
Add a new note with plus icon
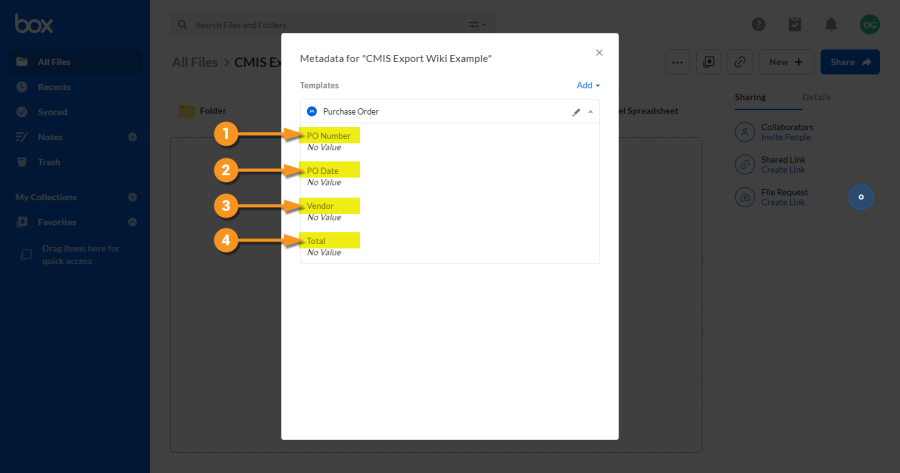[133, 137]
